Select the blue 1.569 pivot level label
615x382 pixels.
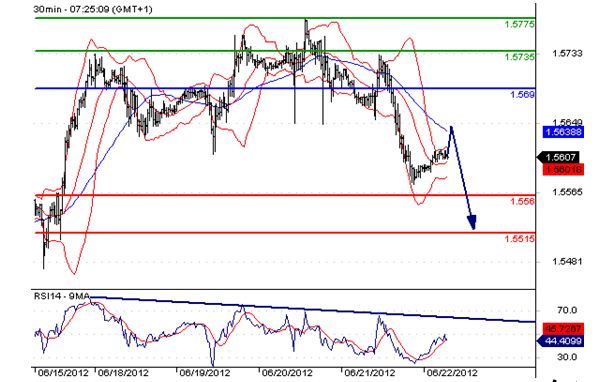[x=522, y=95]
